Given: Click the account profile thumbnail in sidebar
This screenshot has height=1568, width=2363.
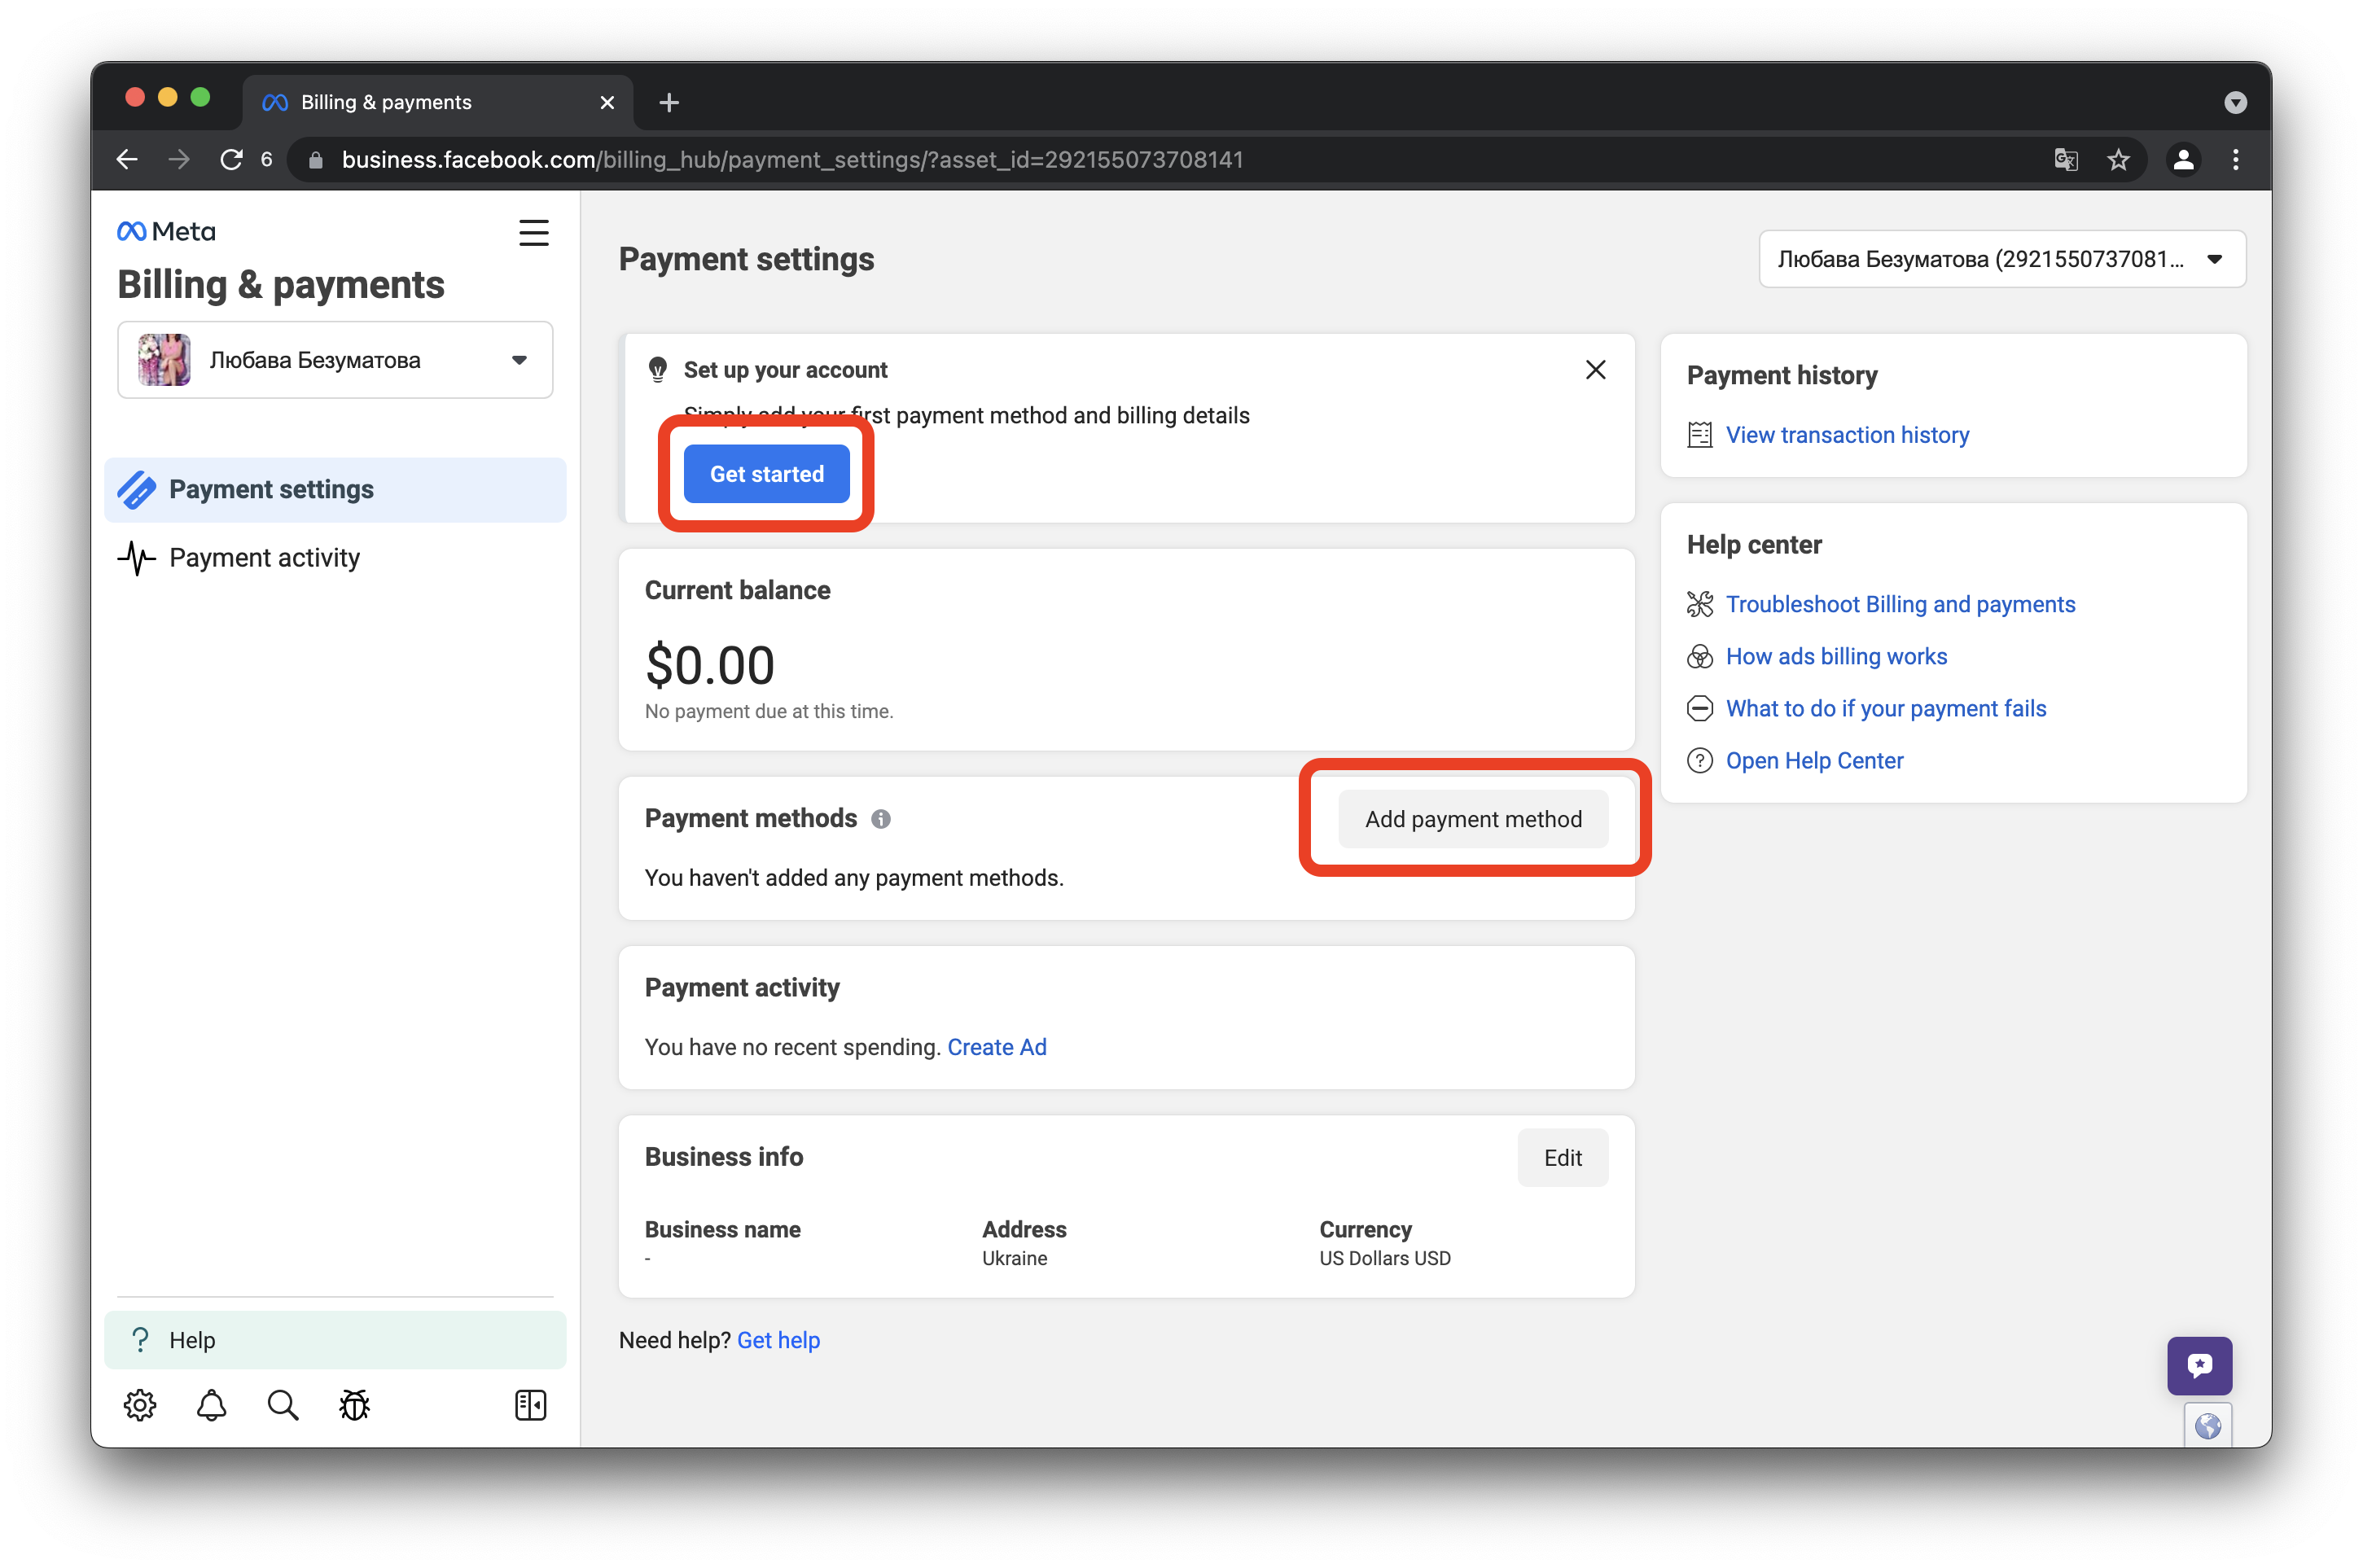Looking at the screenshot, I should pyautogui.click(x=164, y=360).
